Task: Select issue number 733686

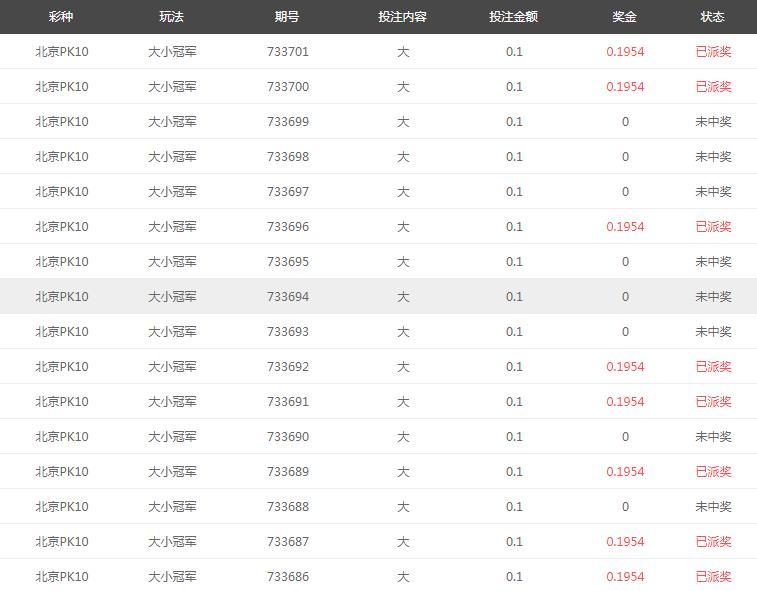Action: click(288, 577)
